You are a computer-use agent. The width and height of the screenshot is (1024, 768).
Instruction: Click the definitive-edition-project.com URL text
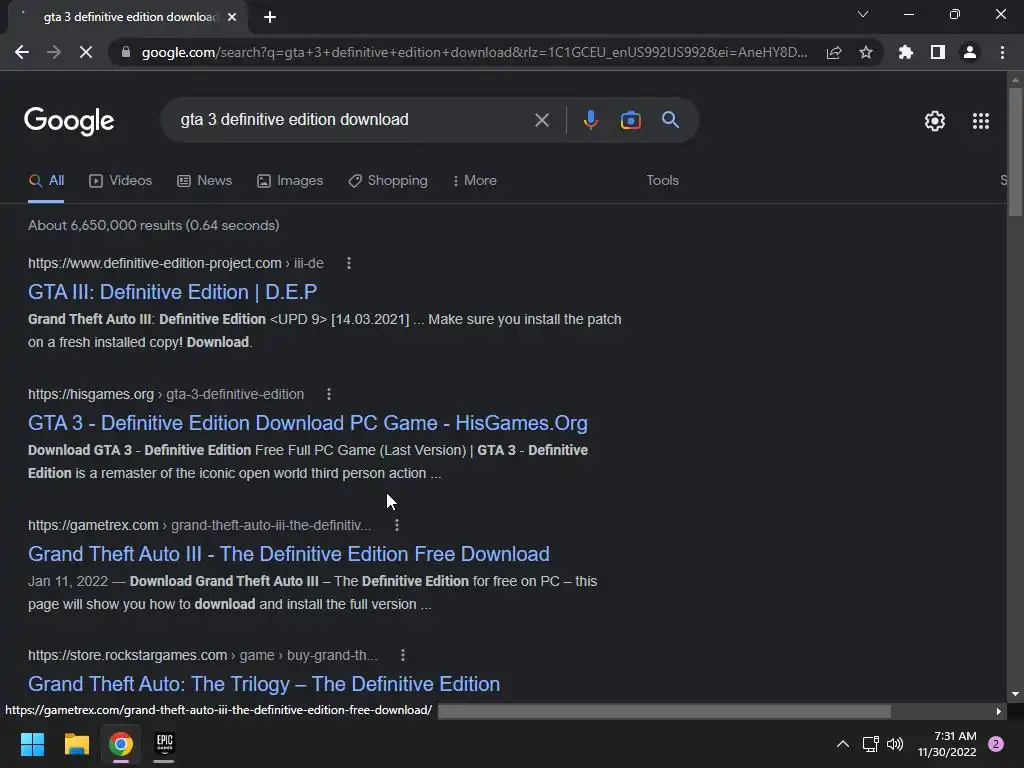coord(176,263)
